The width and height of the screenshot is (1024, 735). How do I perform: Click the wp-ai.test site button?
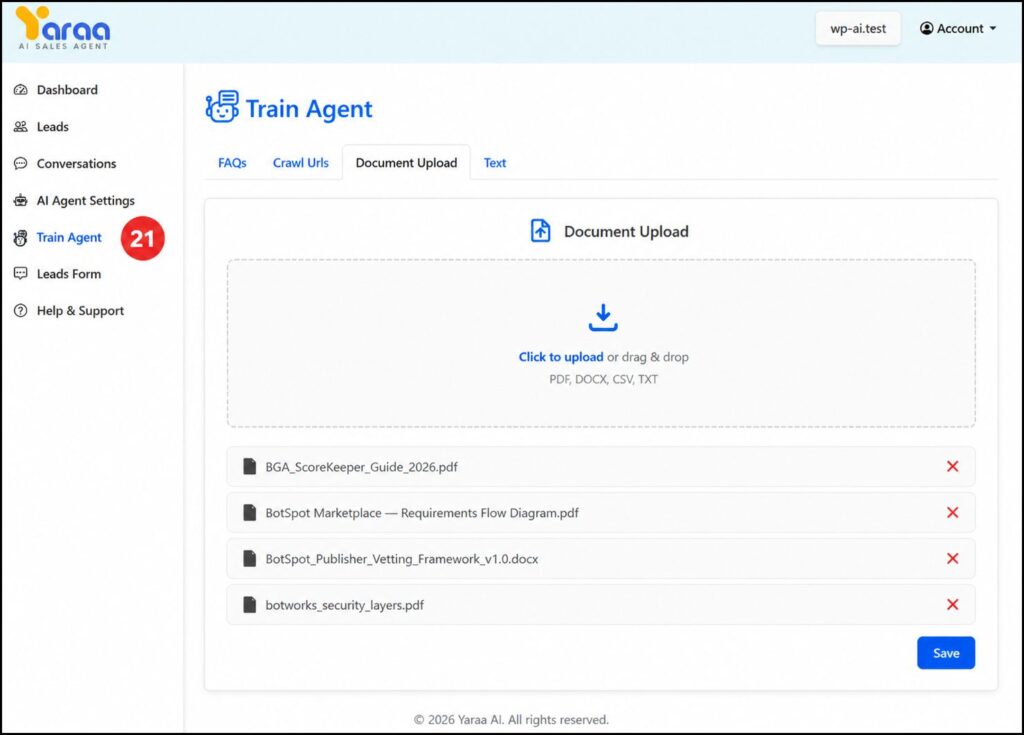[x=858, y=29]
